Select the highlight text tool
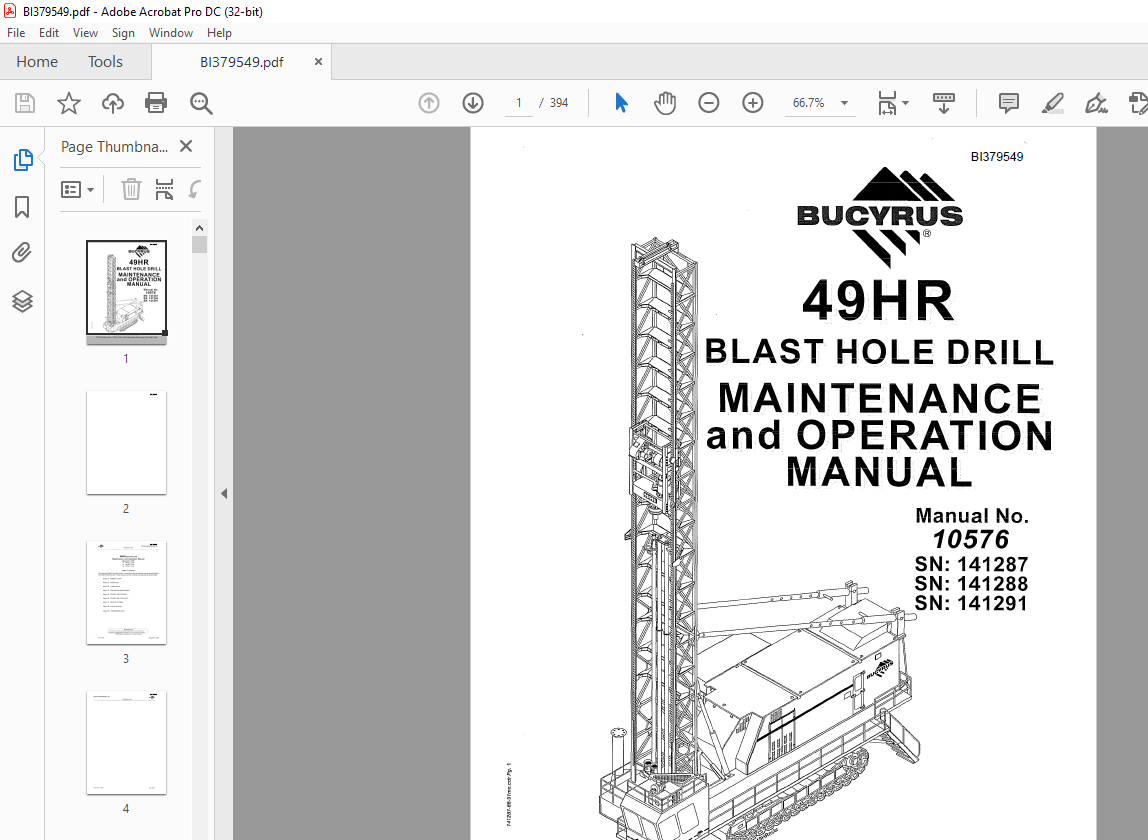This screenshot has height=840, width=1148. 1052,103
